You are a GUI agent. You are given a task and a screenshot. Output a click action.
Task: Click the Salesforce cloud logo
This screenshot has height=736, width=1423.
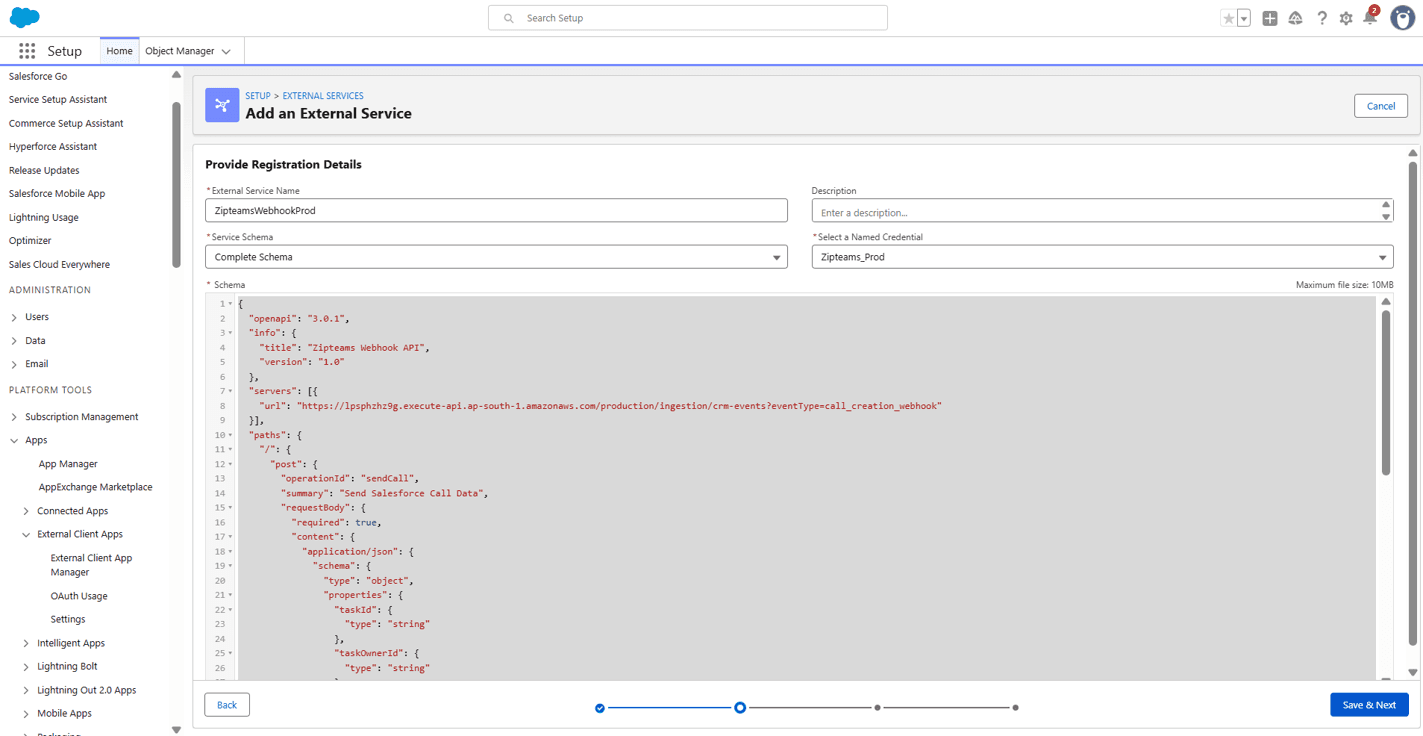point(24,17)
